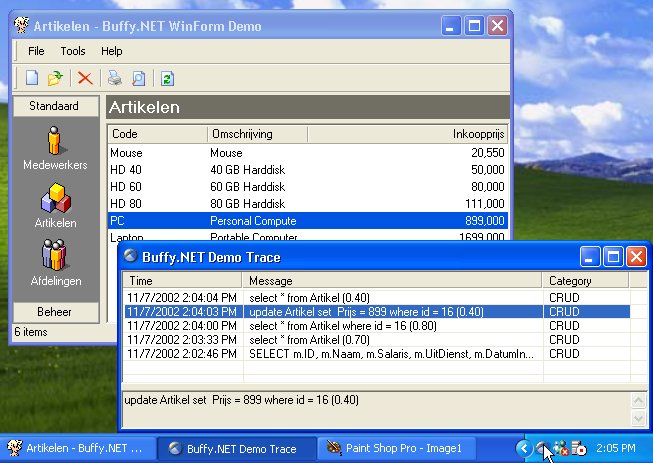Minimize the Buffy.NET Demo Trace window

[590, 256]
